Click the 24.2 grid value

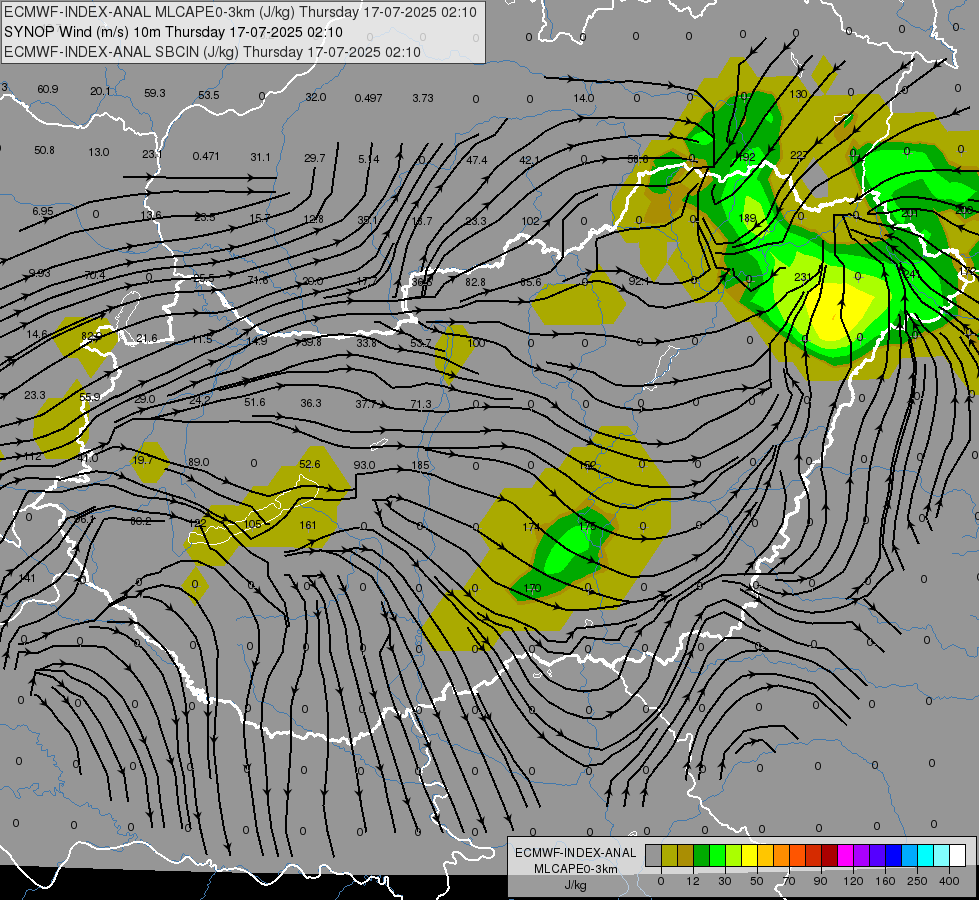coord(200,400)
